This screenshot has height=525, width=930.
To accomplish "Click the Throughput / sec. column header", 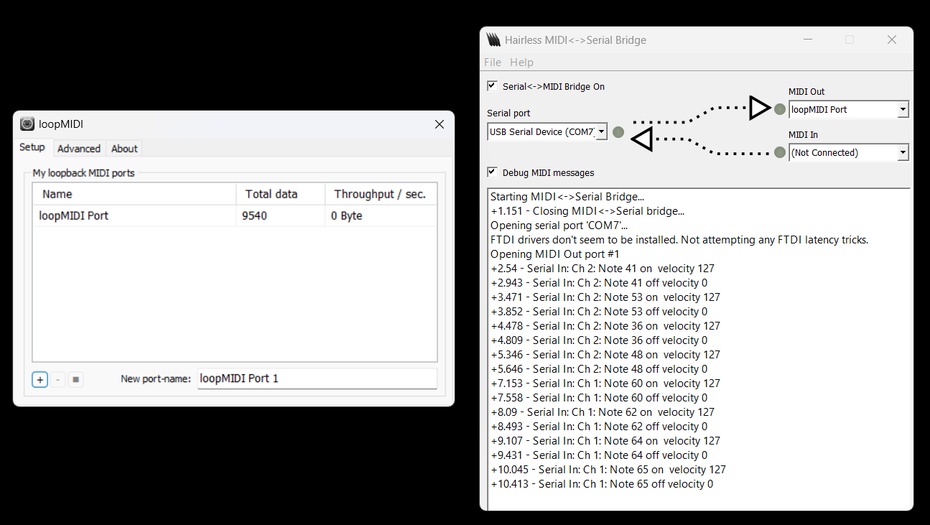I will 380,194.
